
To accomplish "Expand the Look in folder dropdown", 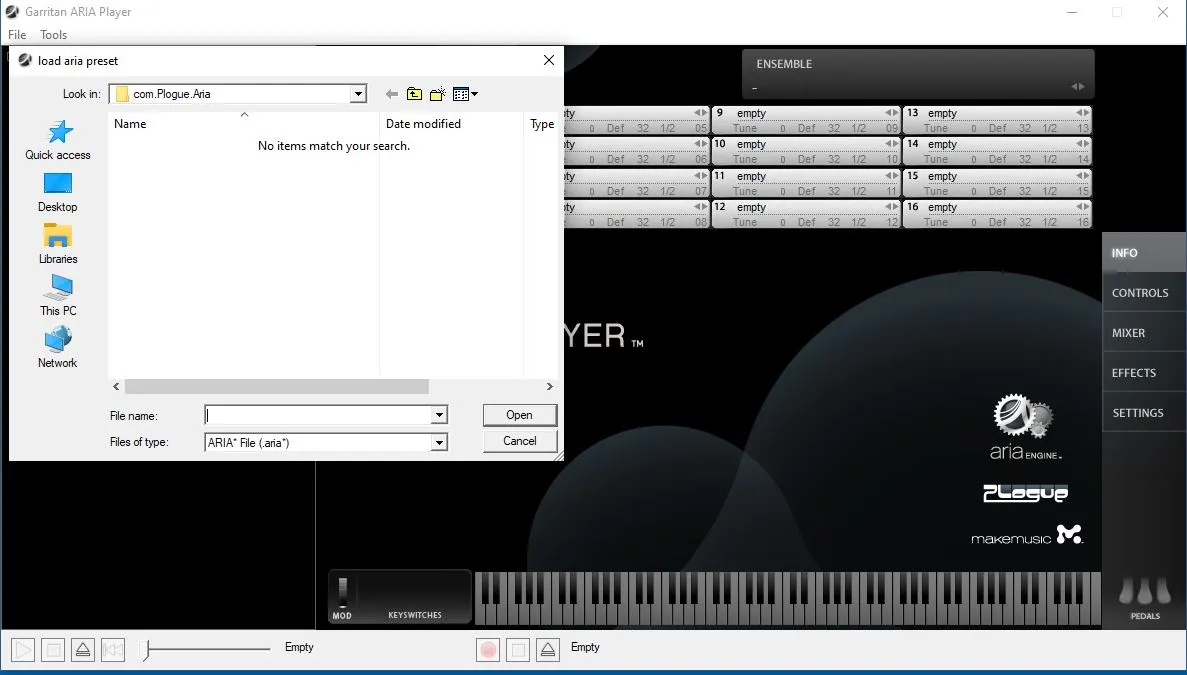I will point(358,94).
